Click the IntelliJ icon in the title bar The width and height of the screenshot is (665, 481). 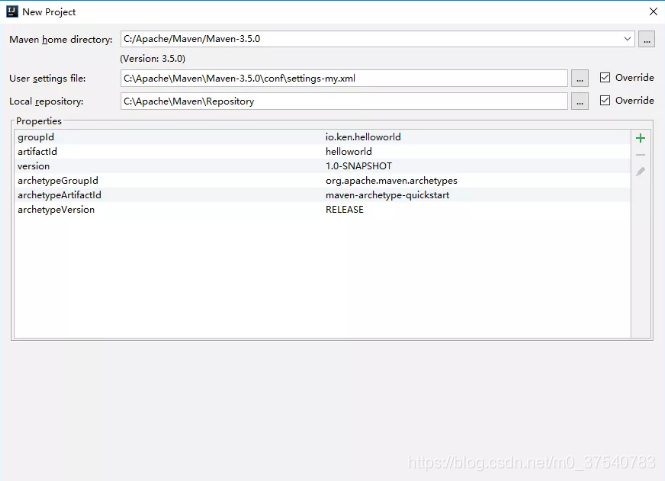12,11
